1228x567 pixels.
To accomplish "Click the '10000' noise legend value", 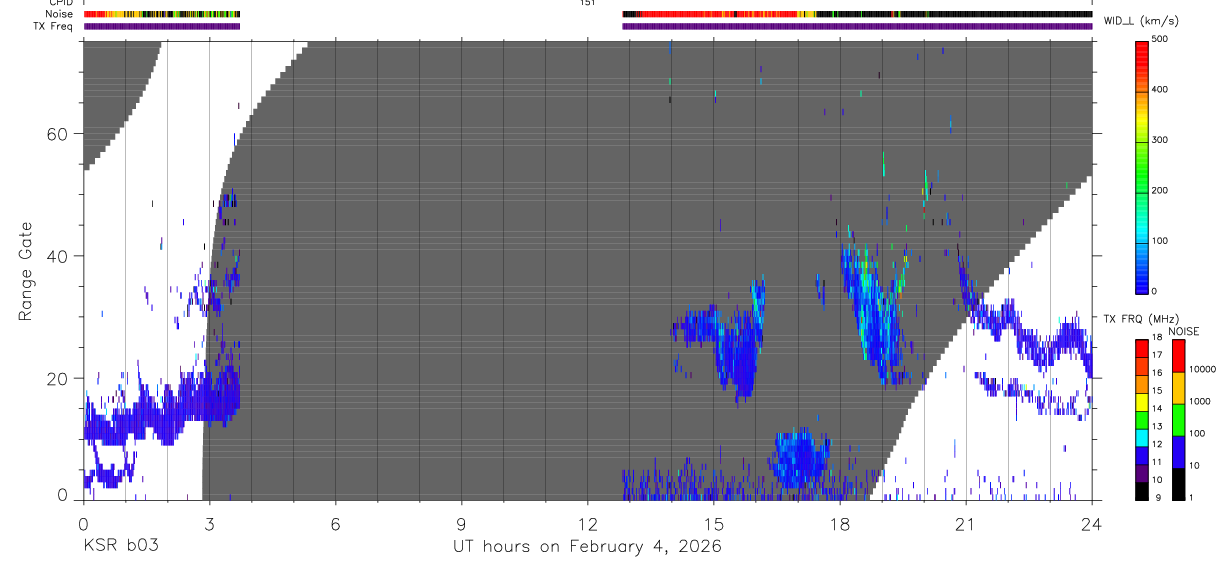I will (x=1202, y=368).
